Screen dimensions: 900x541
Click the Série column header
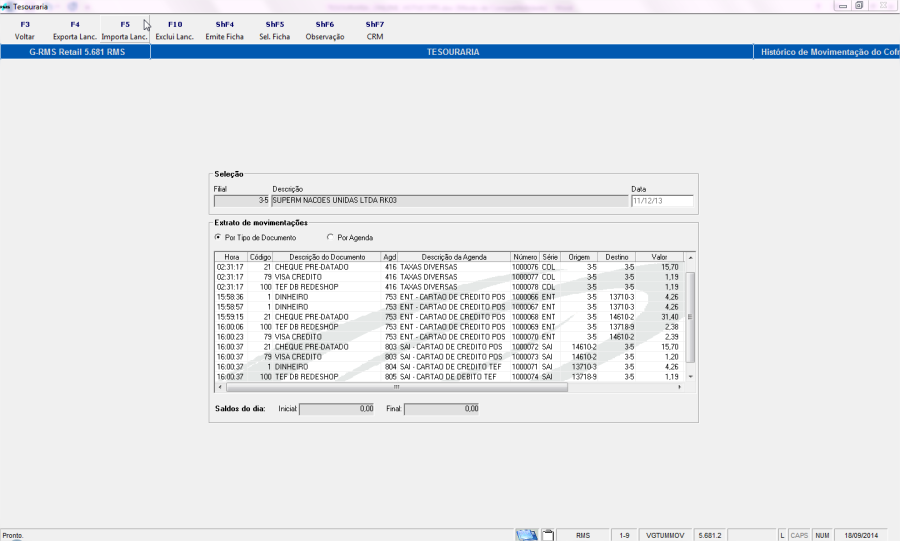[550, 257]
